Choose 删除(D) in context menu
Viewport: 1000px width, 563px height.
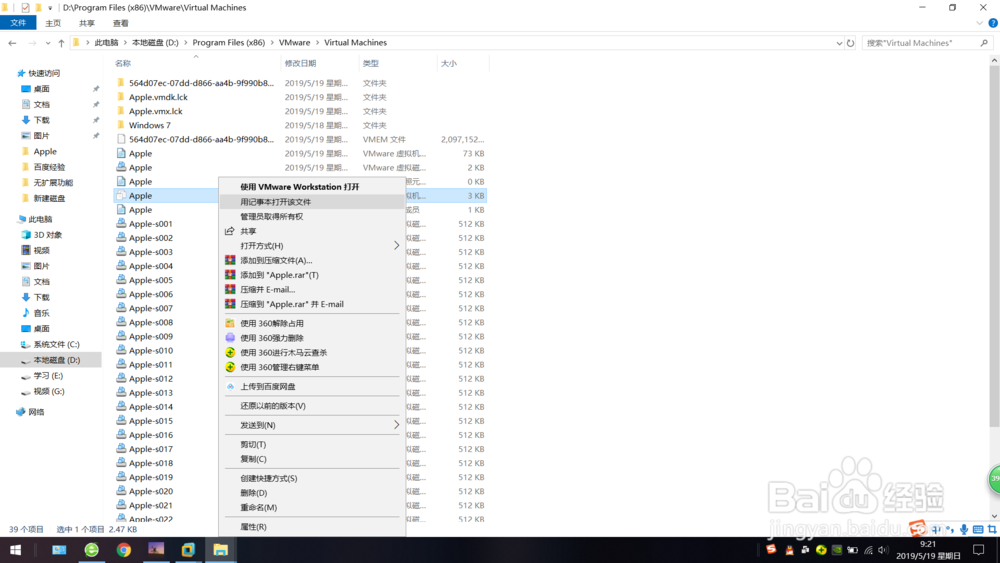(254, 493)
